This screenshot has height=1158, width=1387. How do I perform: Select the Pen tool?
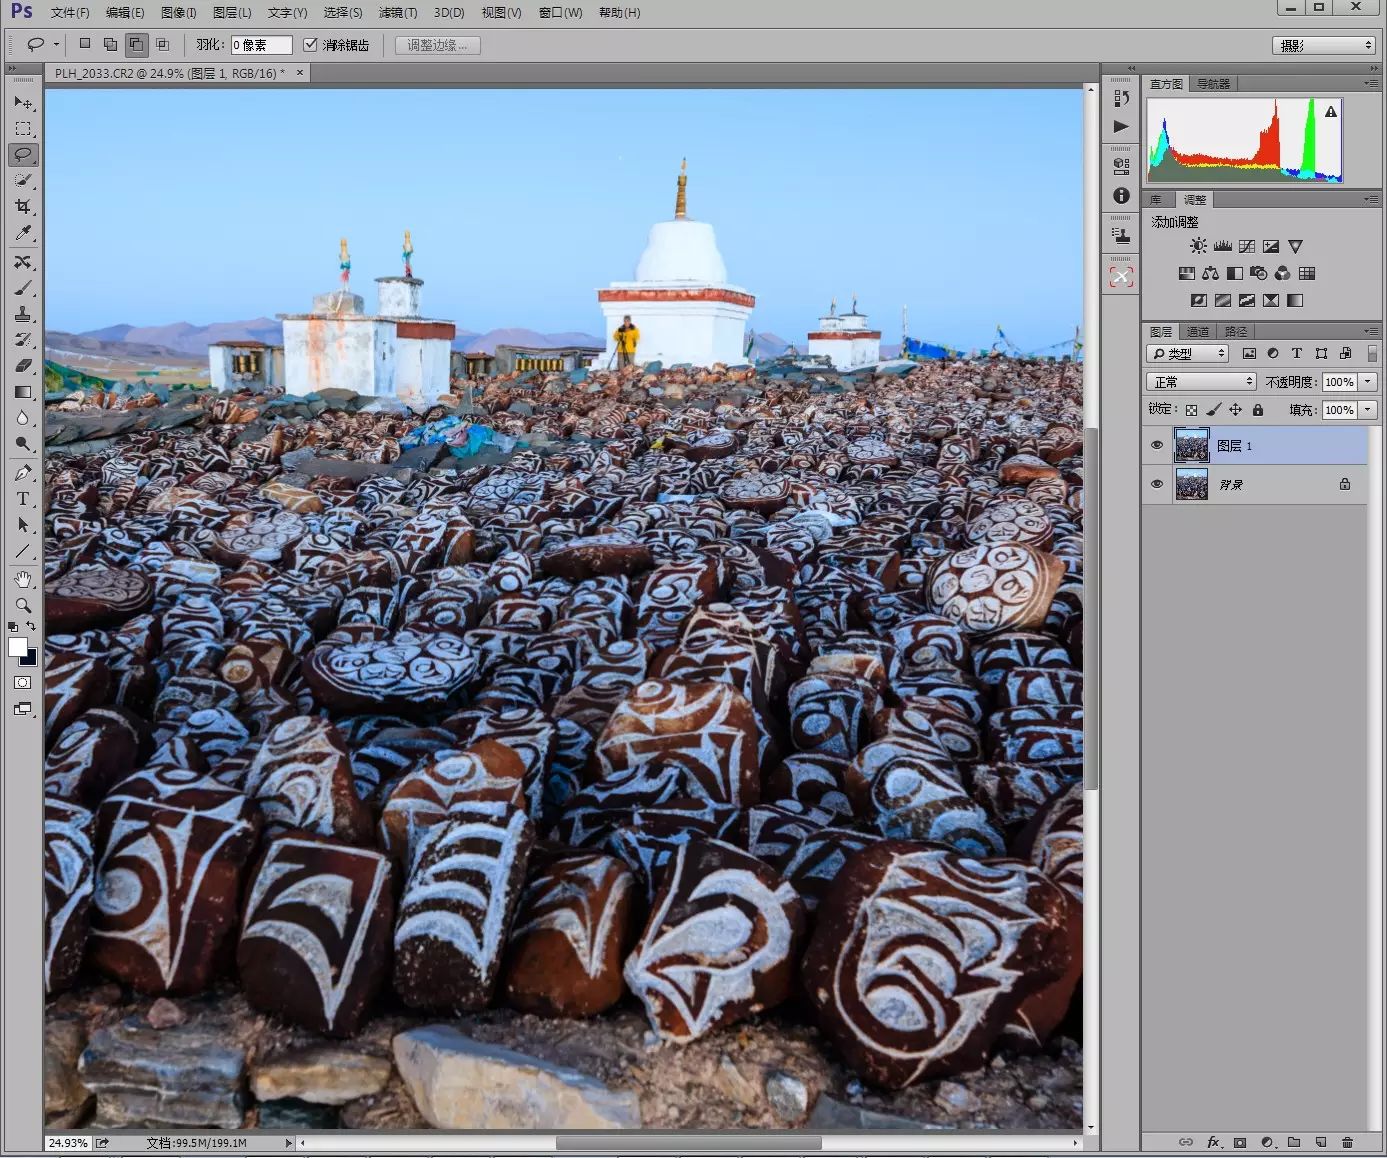(x=23, y=473)
